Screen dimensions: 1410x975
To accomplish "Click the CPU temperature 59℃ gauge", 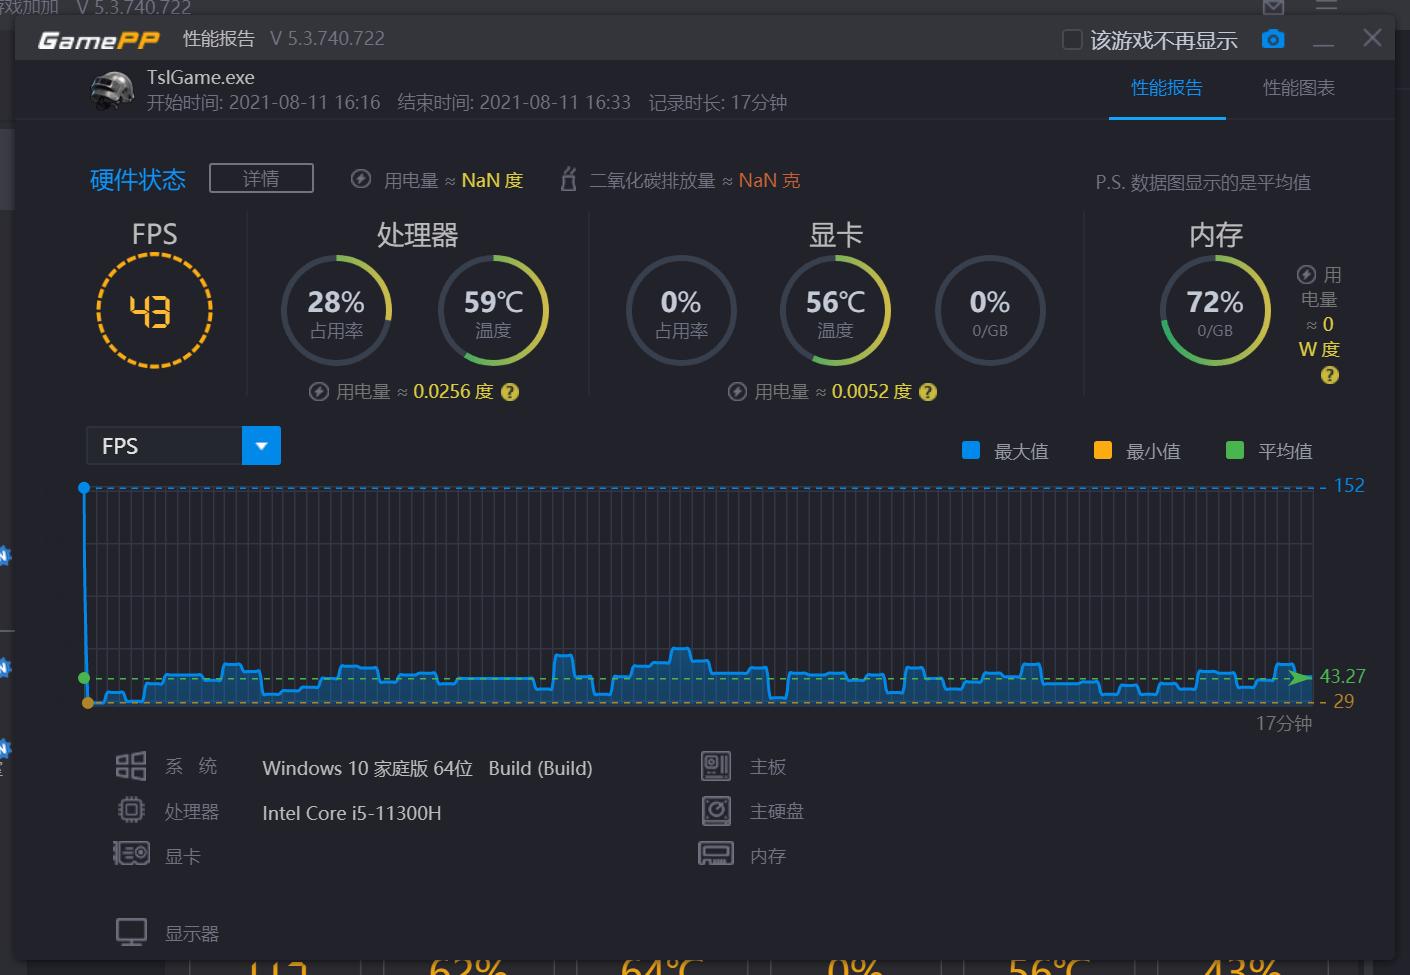I will coord(493,310).
